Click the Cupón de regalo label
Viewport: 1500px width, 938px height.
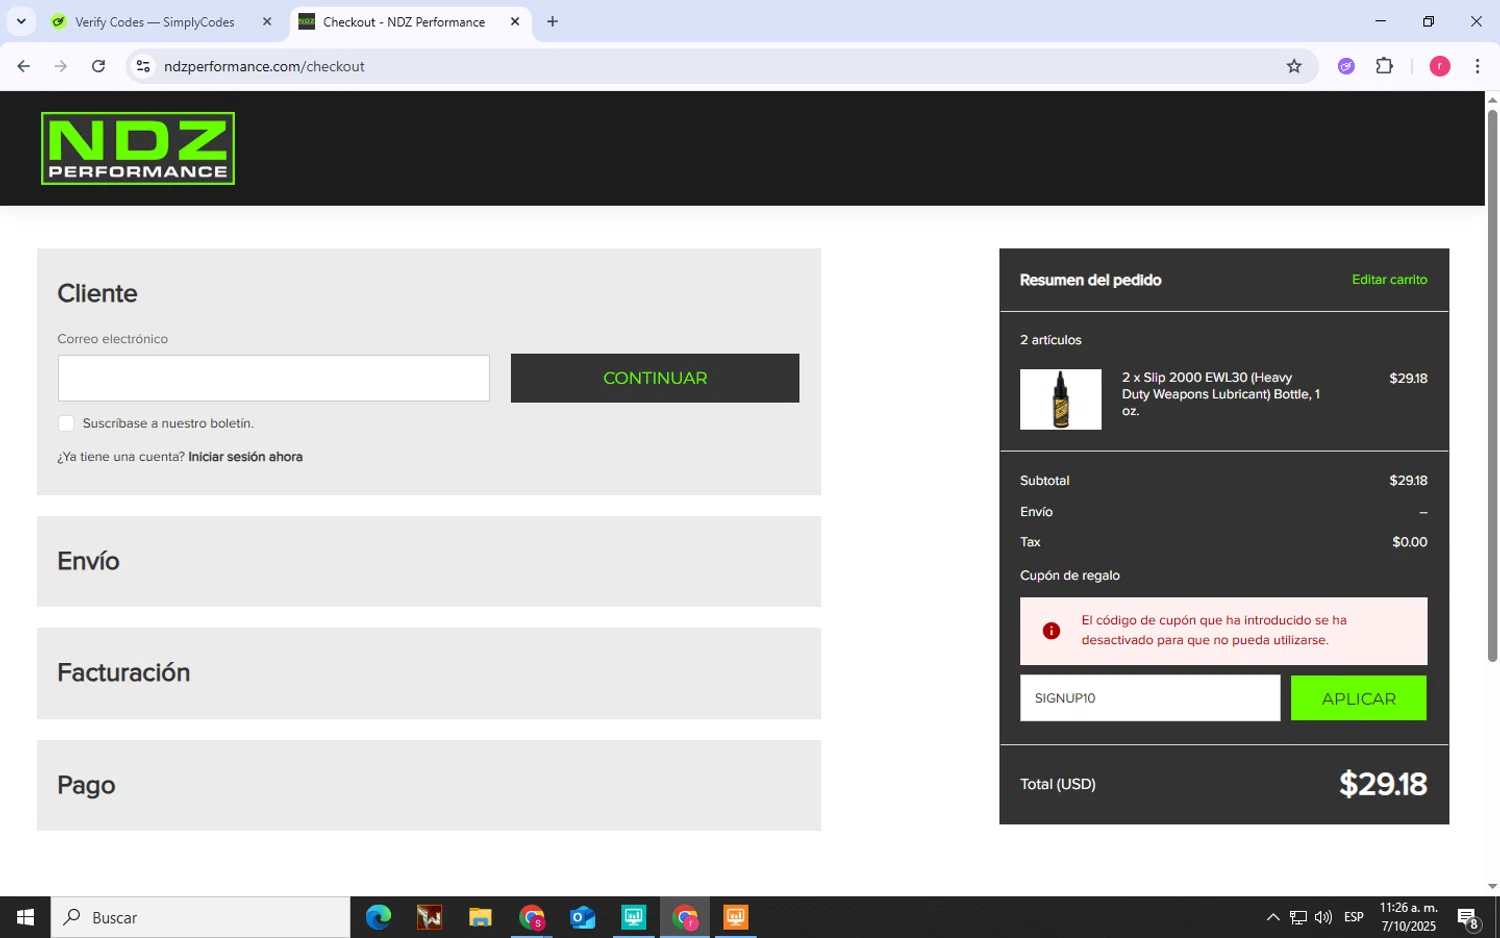click(1070, 575)
